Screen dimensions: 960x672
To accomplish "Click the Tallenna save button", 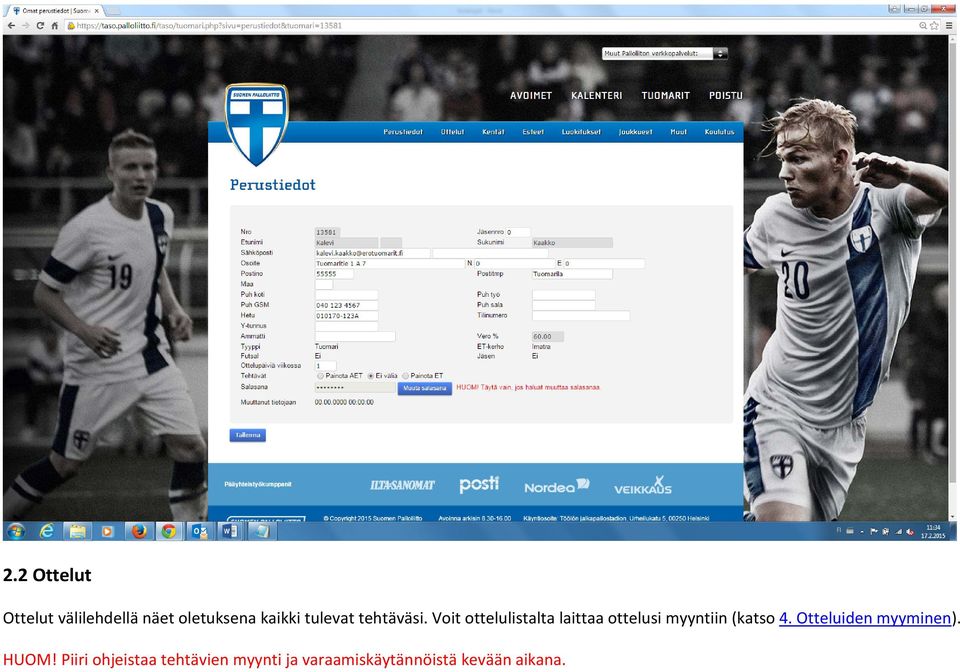I will [x=247, y=435].
